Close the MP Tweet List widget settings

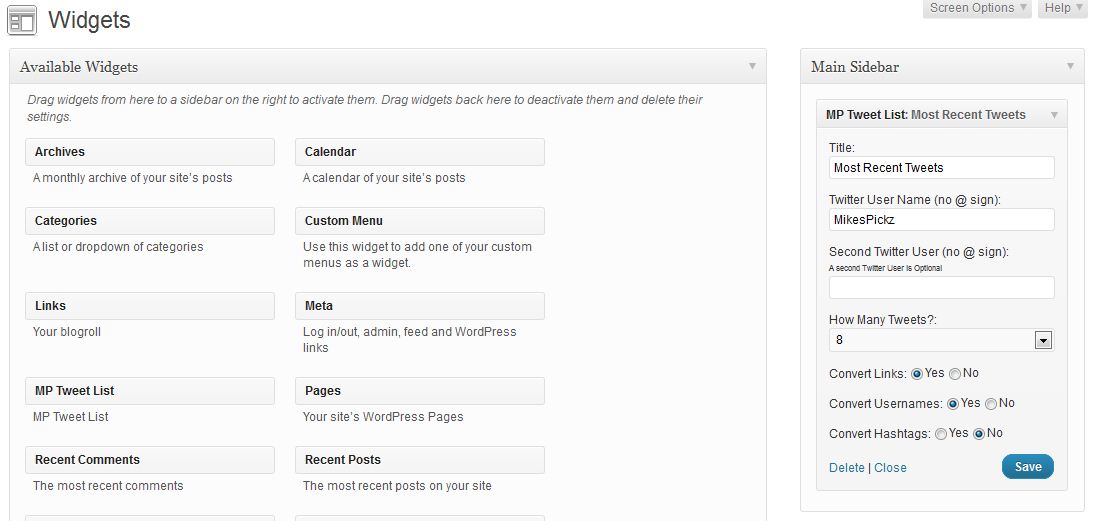890,468
